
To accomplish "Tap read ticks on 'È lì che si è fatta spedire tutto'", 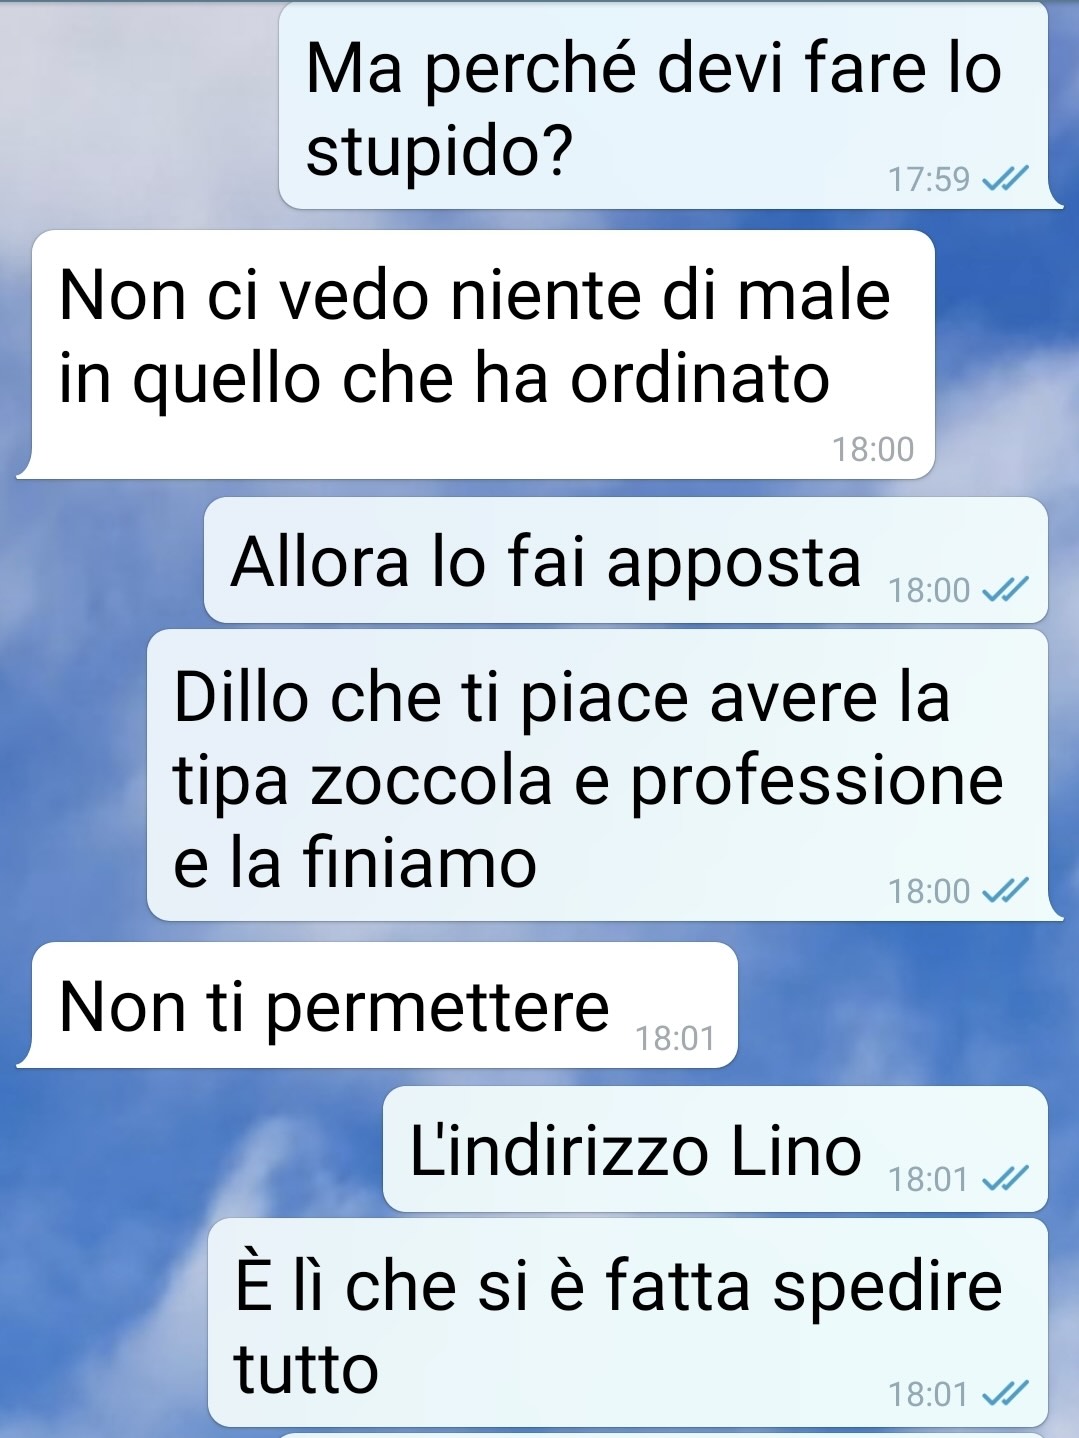I will pyautogui.click(x=1004, y=1393).
